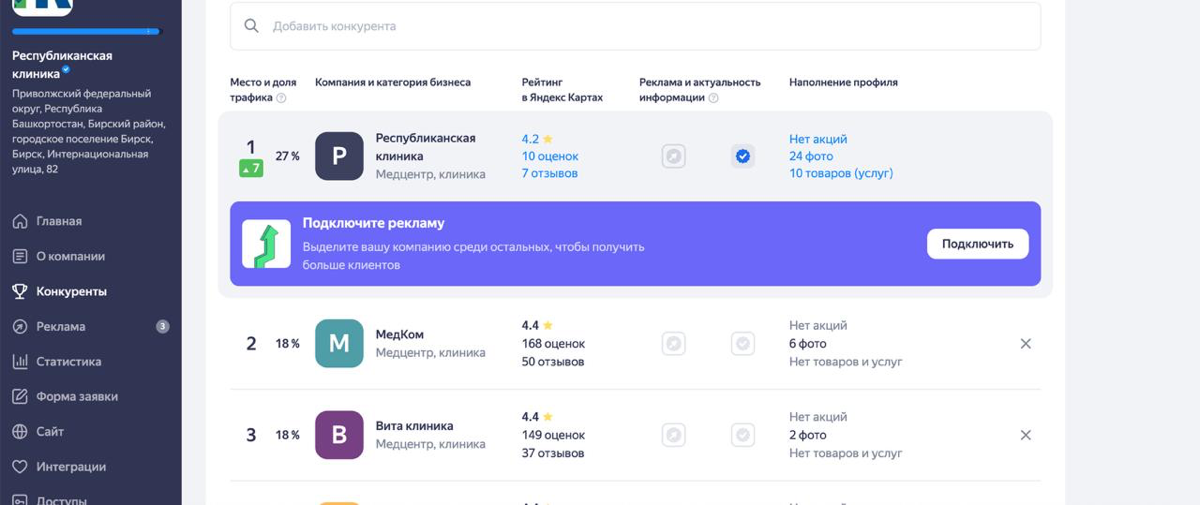Click 168 оценок text for МедКом
The image size is (1200, 505).
pyautogui.click(x=553, y=343)
